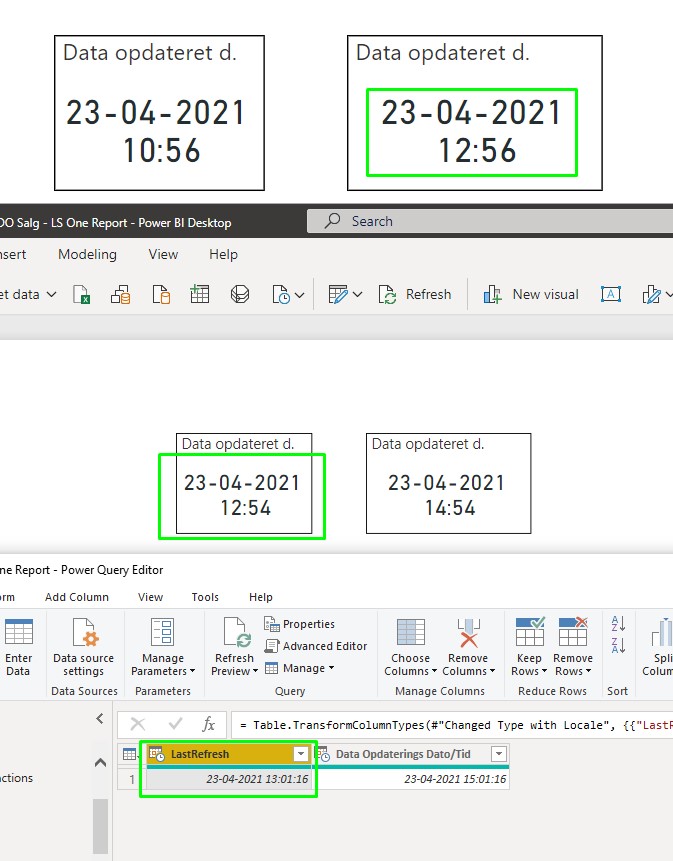The image size is (673, 861).
Task: Collapse the group with up chevron
Action: pyautogui.click(x=100, y=762)
